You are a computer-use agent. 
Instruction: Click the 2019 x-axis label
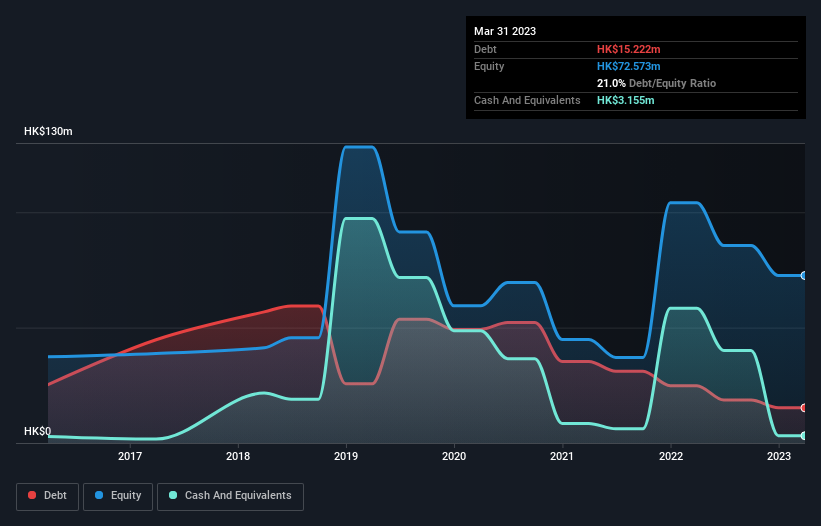pyautogui.click(x=346, y=456)
